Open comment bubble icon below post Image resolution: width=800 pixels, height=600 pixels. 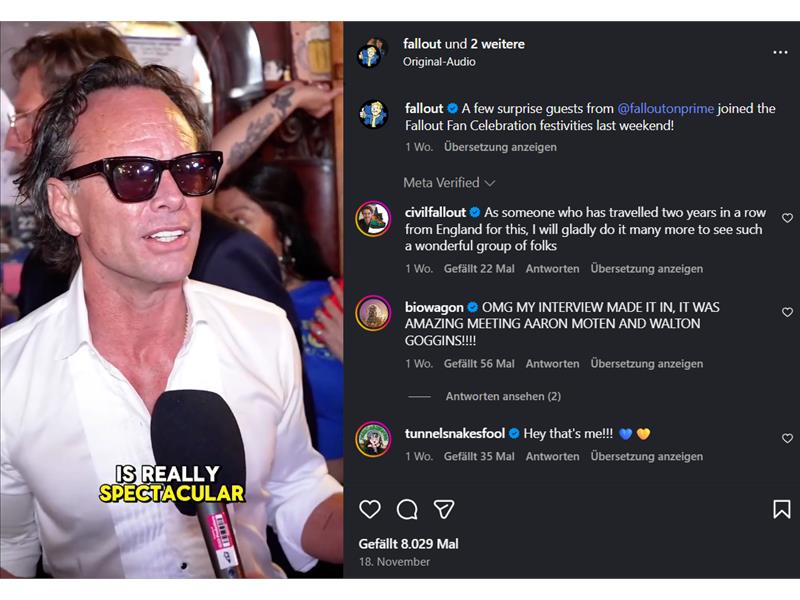[407, 510]
